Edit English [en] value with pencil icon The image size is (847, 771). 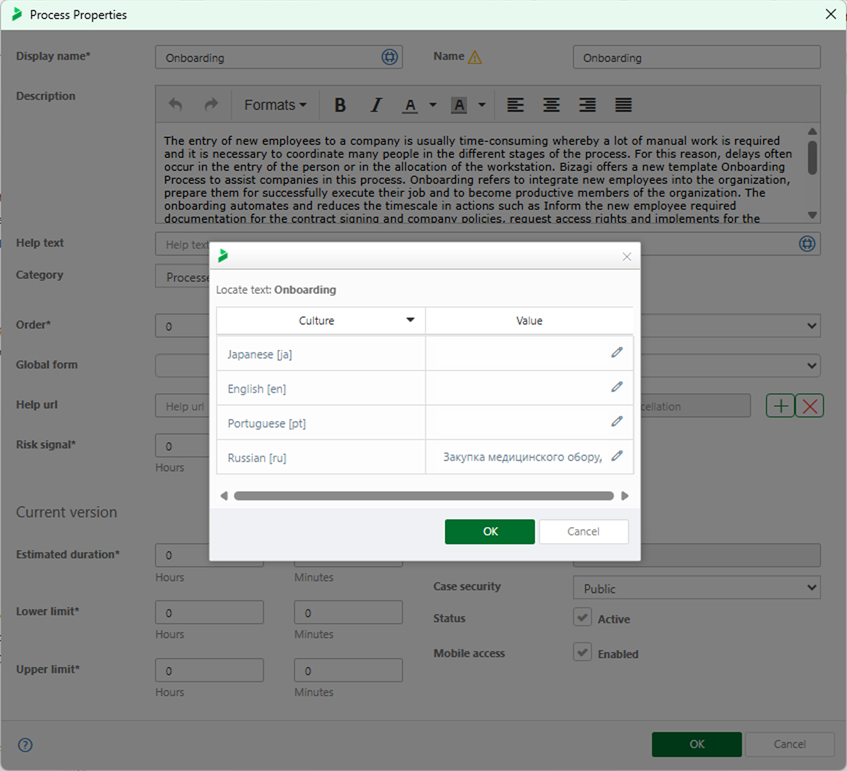(x=617, y=387)
